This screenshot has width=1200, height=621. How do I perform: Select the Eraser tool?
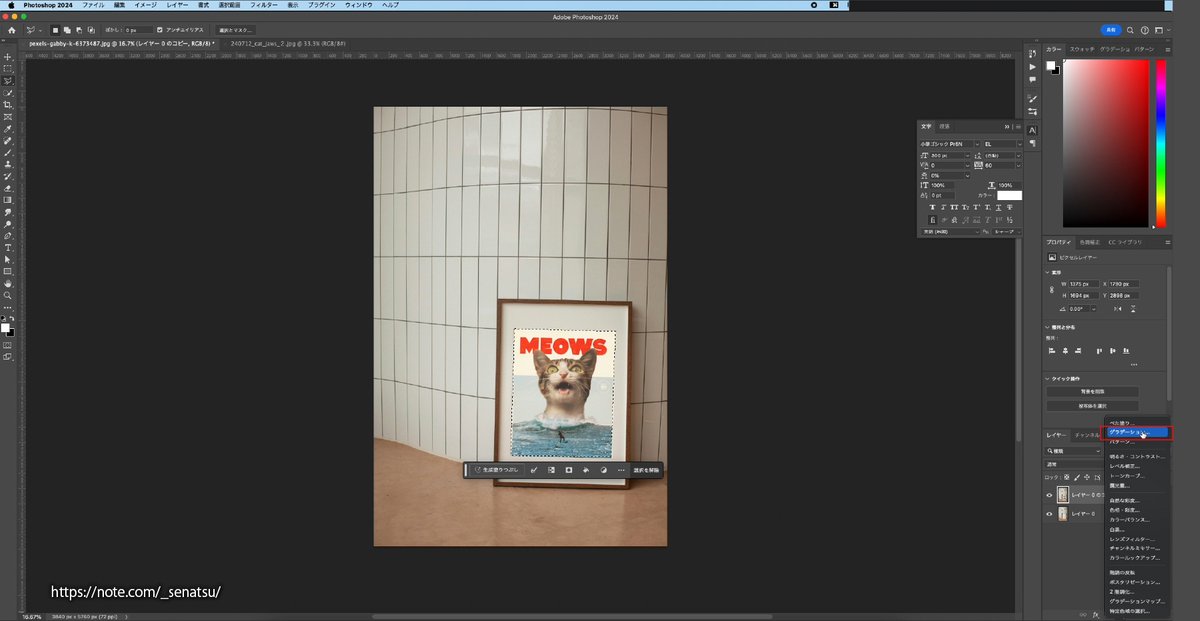[8, 188]
